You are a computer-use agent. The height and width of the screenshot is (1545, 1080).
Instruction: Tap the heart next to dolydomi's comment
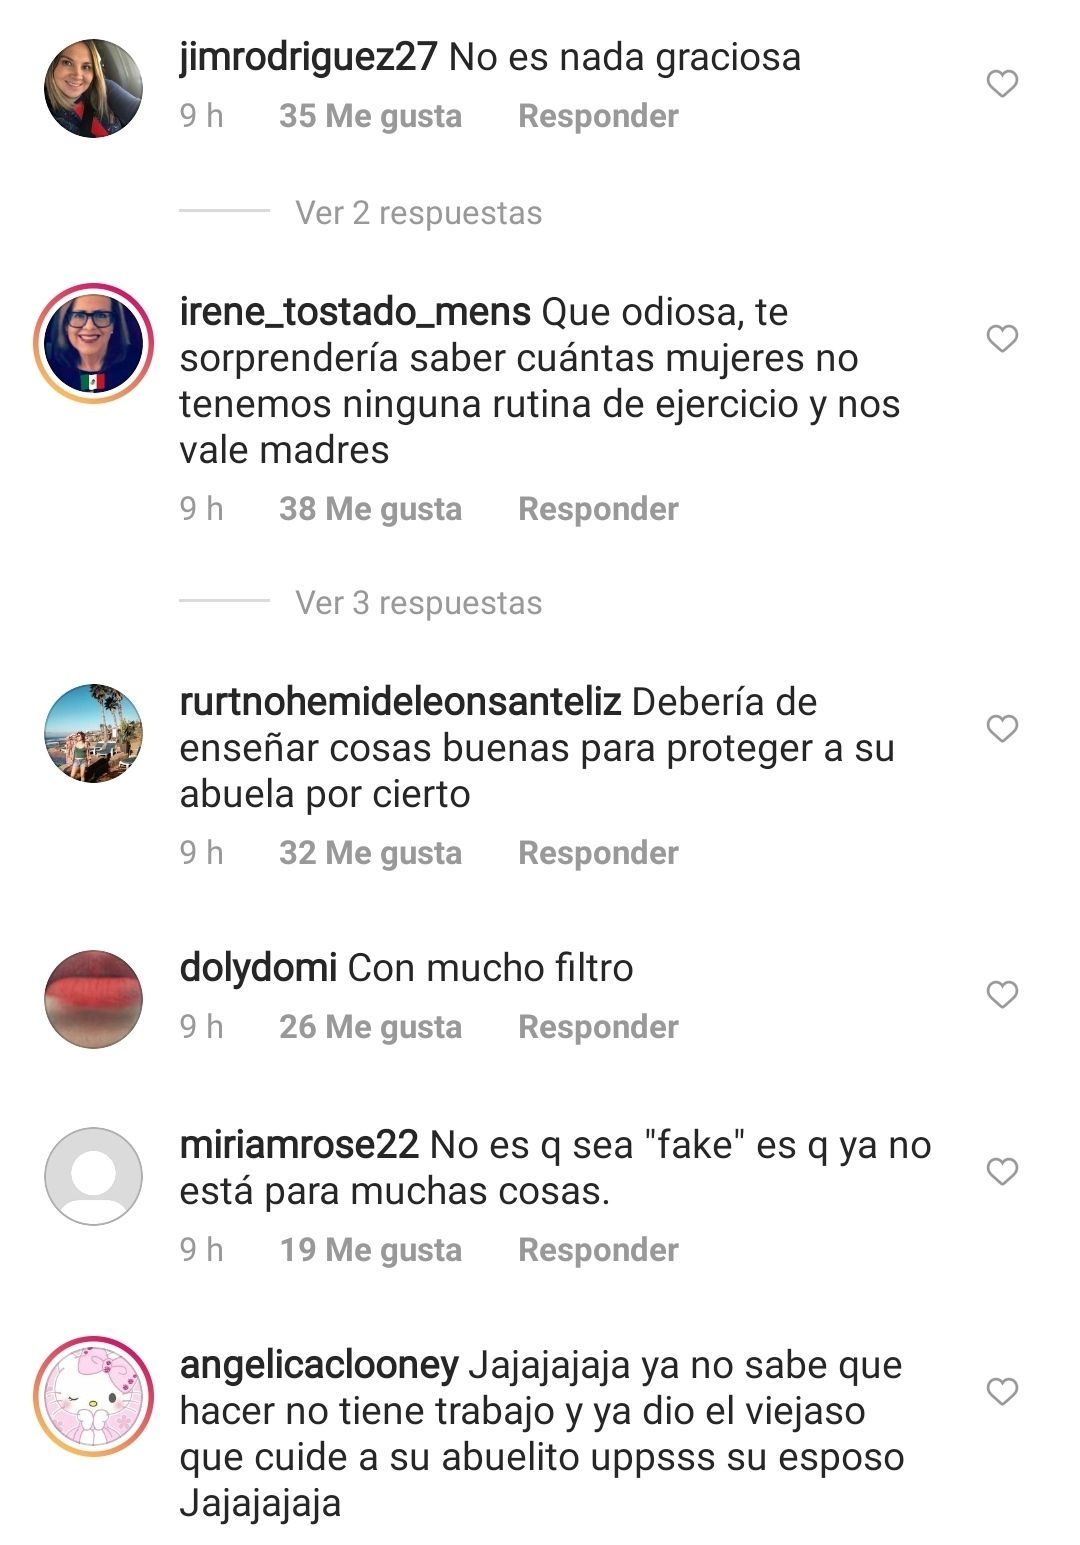coord(1002,994)
